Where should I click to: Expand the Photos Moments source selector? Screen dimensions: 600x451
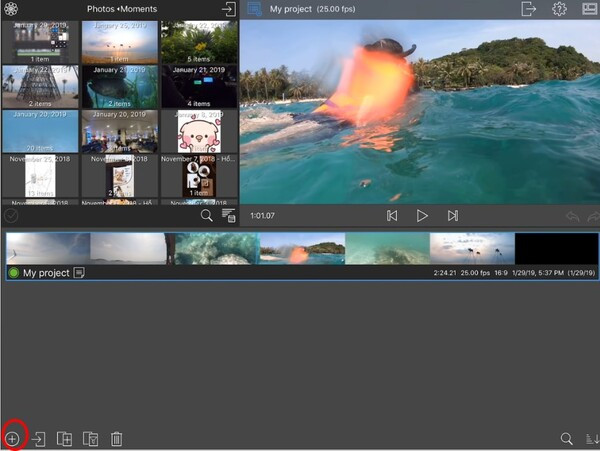click(x=122, y=9)
